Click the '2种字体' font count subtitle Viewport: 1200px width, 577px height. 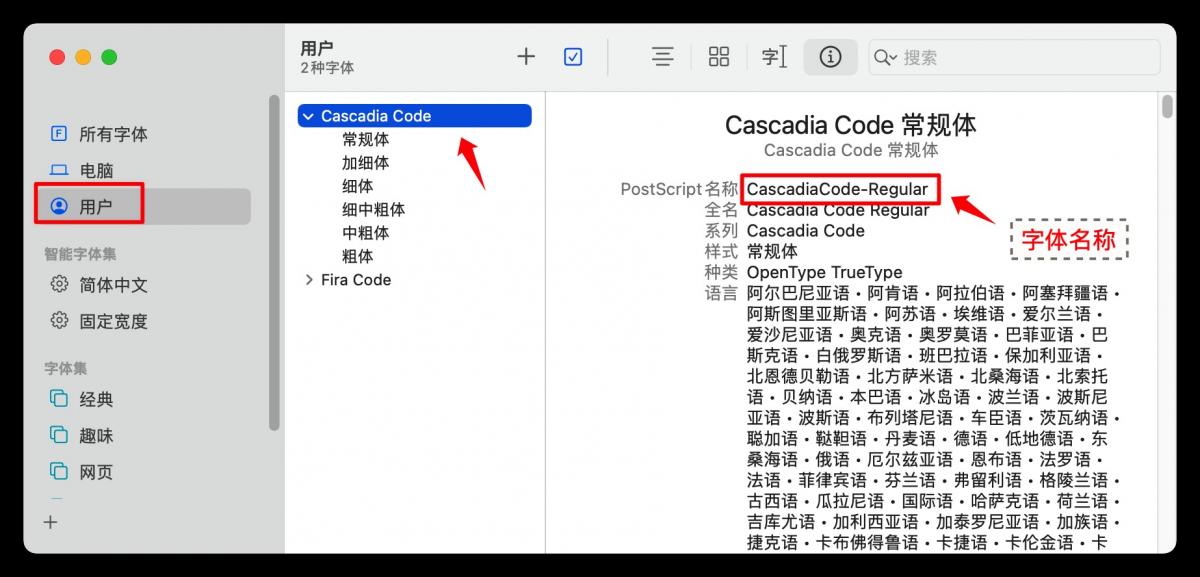coord(327,68)
